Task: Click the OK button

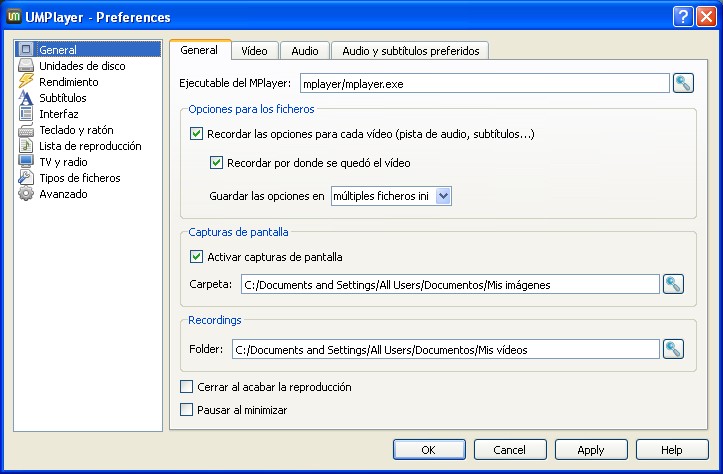Action: click(x=429, y=450)
